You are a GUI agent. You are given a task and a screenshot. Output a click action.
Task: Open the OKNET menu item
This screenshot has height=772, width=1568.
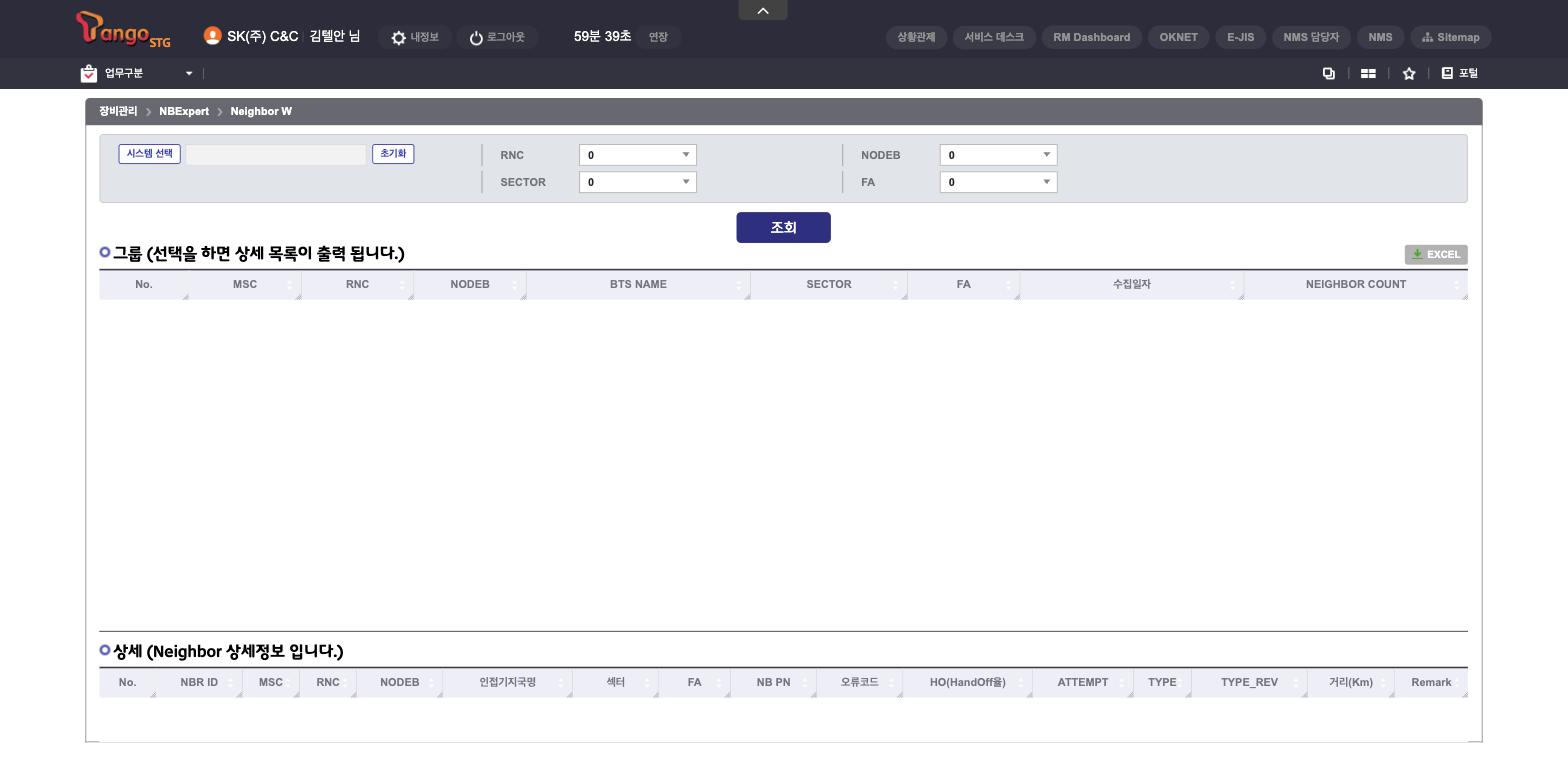tap(1178, 37)
